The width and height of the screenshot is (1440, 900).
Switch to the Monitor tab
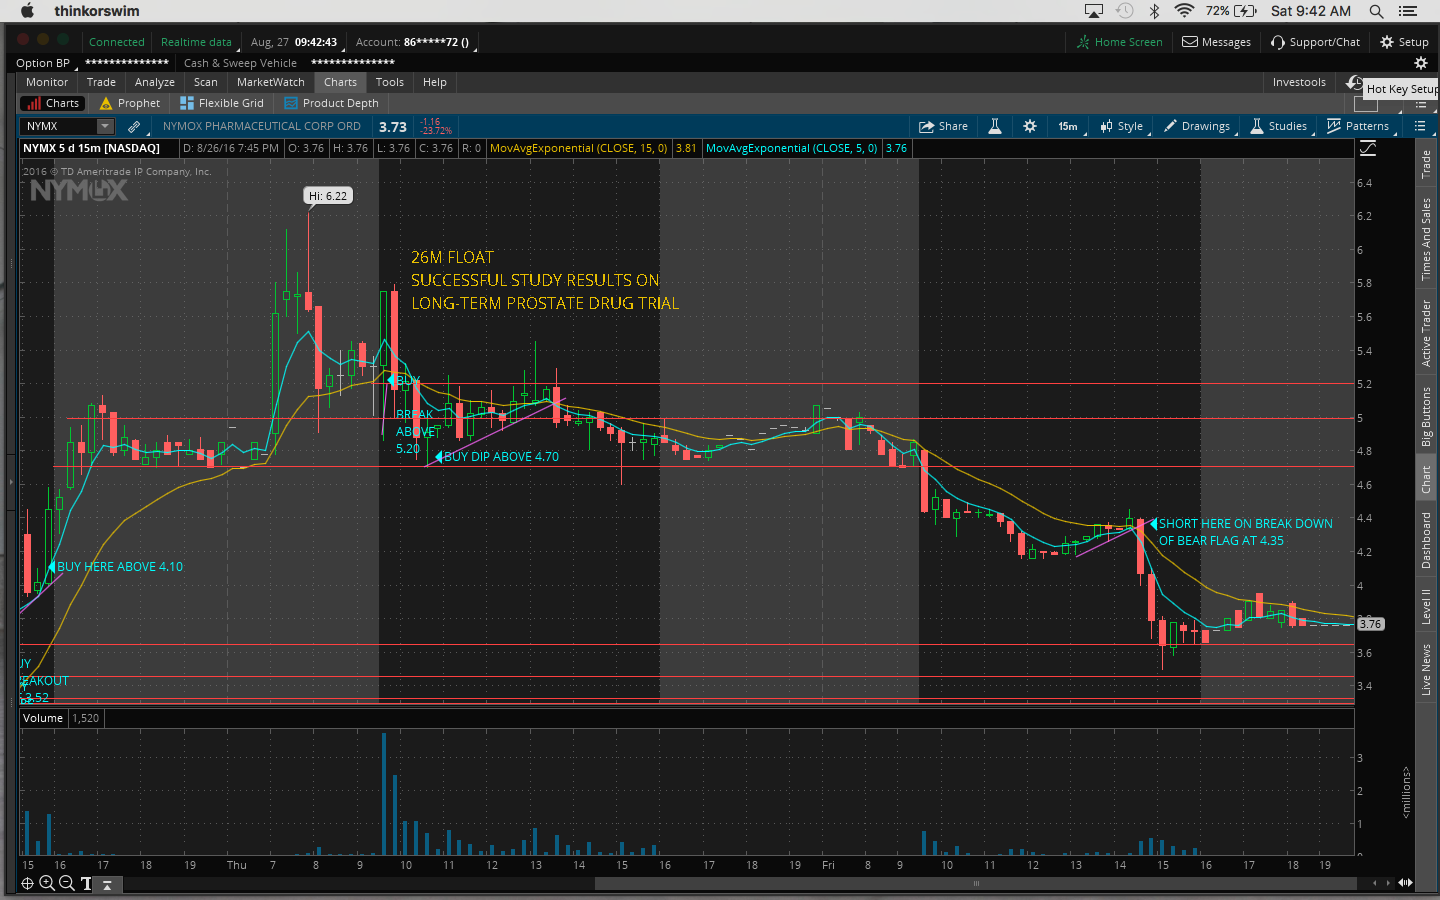[47, 82]
